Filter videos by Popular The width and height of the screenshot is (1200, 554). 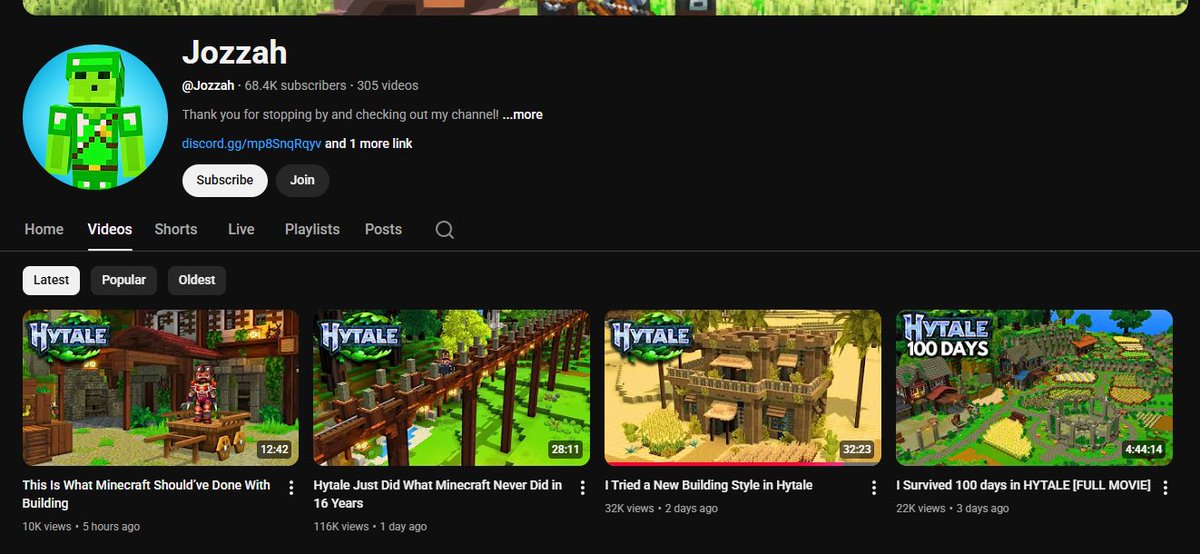click(x=124, y=280)
